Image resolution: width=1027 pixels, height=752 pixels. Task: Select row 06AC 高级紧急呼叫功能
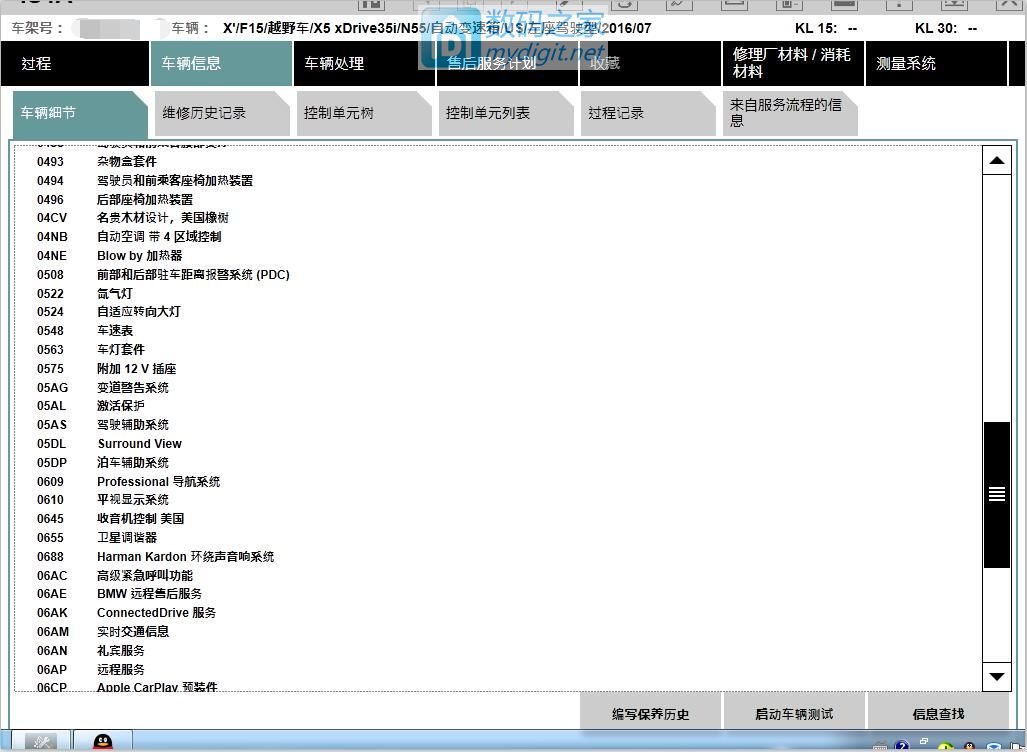point(115,576)
